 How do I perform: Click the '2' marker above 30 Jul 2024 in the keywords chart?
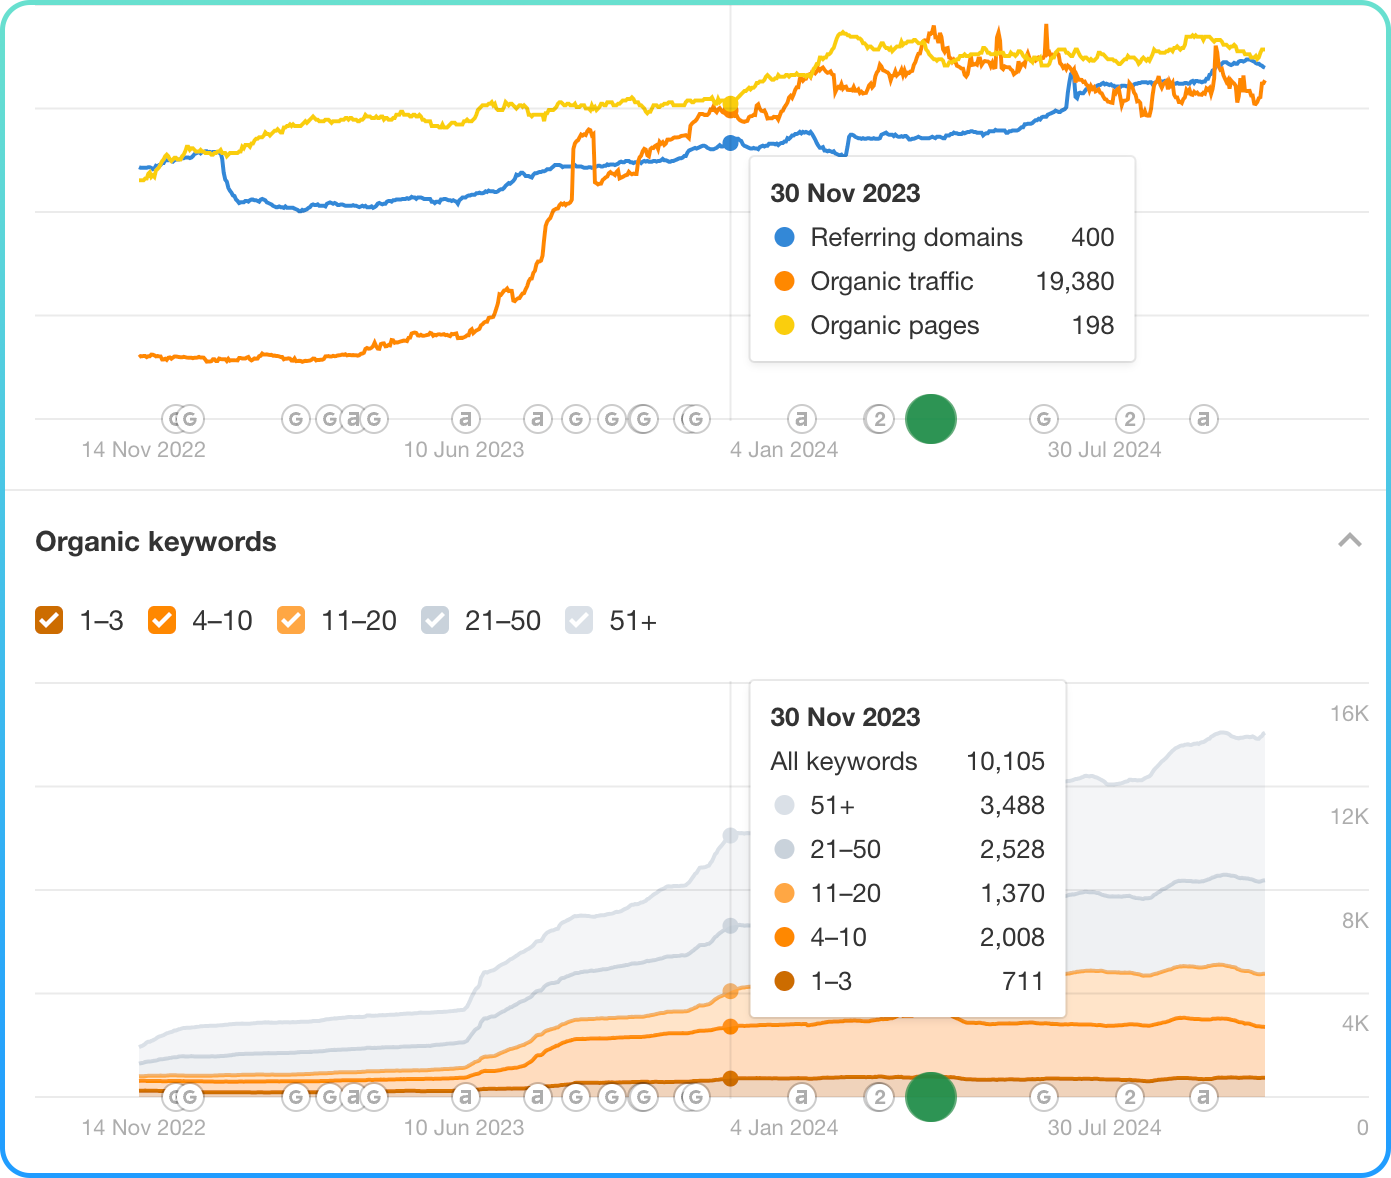click(x=1129, y=1097)
